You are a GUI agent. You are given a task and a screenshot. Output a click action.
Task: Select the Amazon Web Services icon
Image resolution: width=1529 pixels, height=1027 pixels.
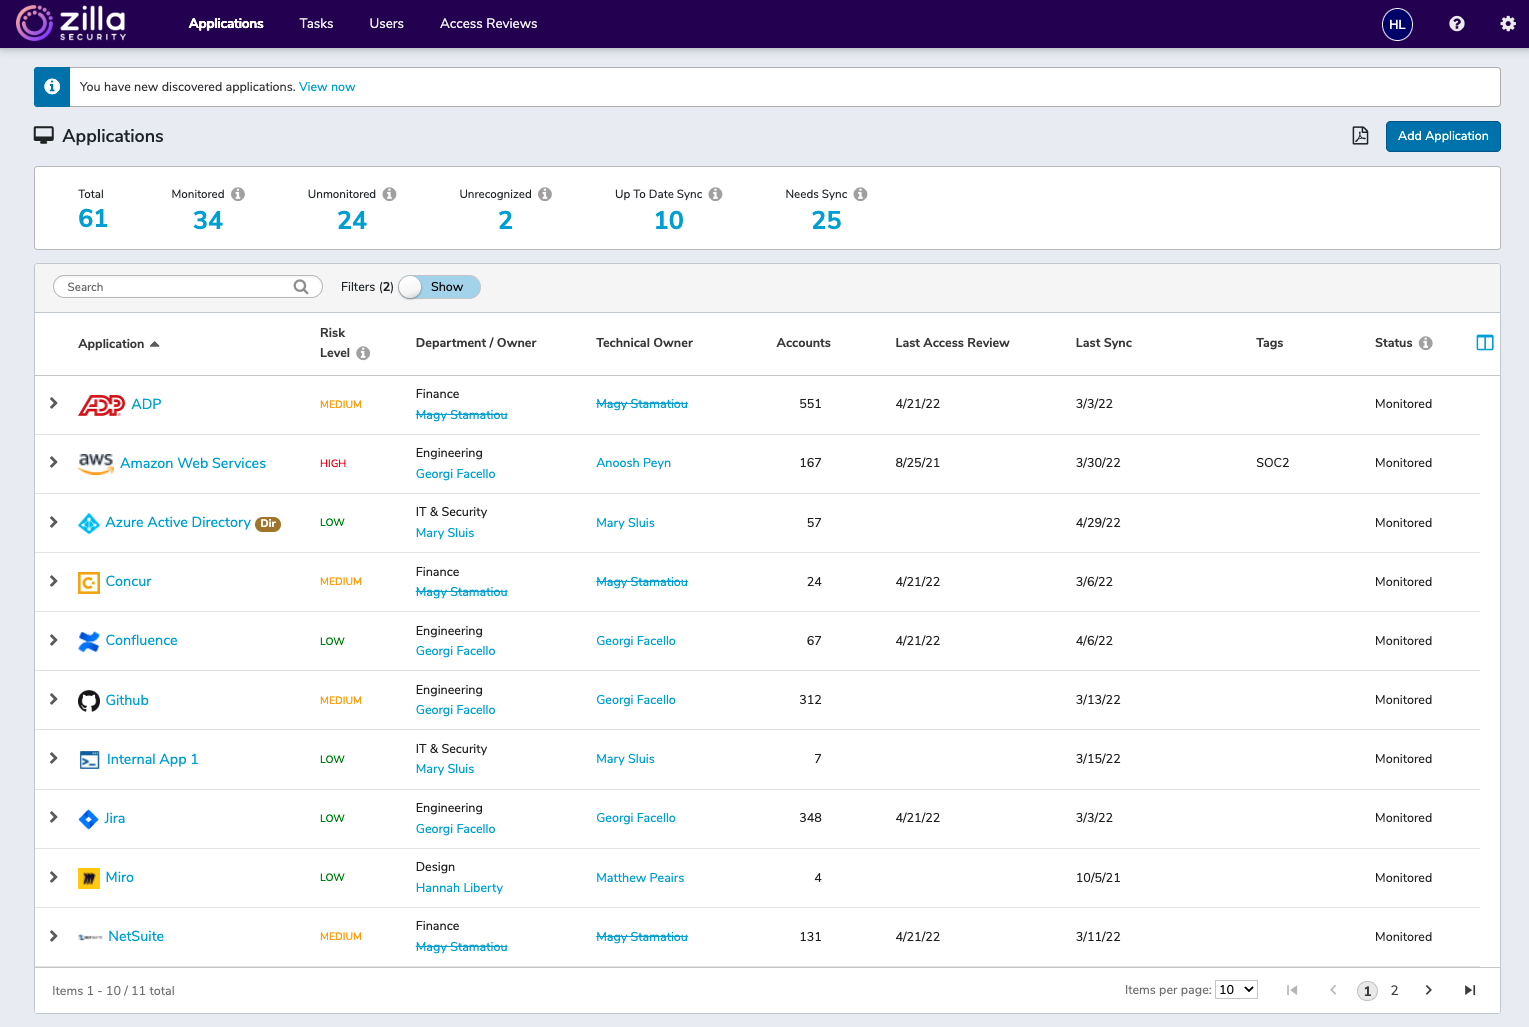coord(95,462)
